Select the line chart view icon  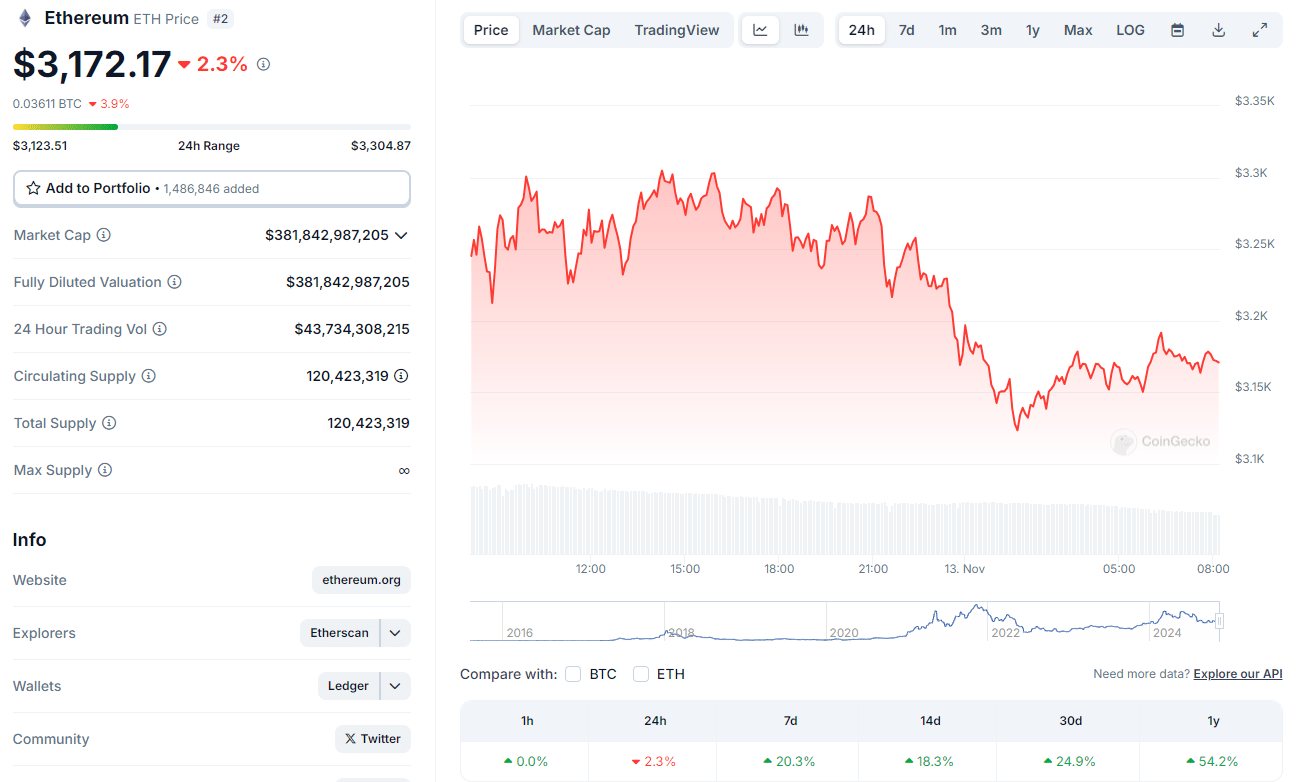(760, 30)
